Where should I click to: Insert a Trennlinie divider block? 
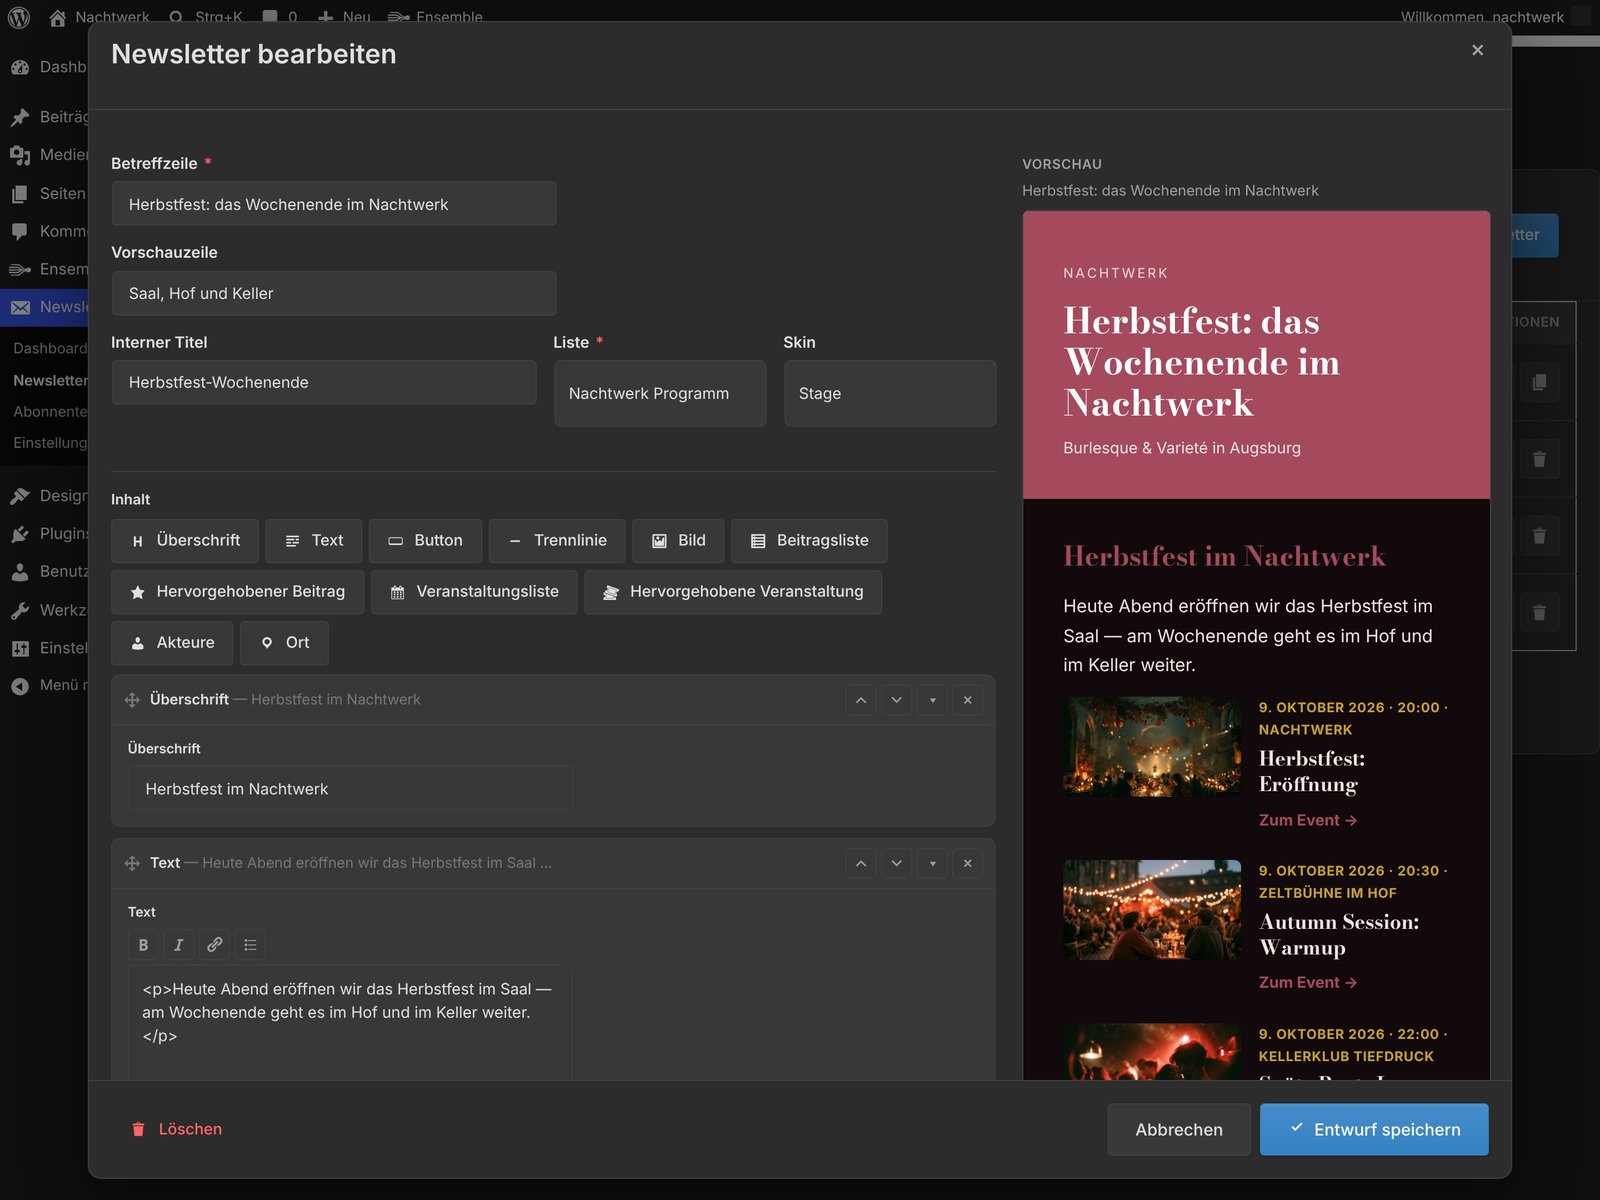point(557,541)
